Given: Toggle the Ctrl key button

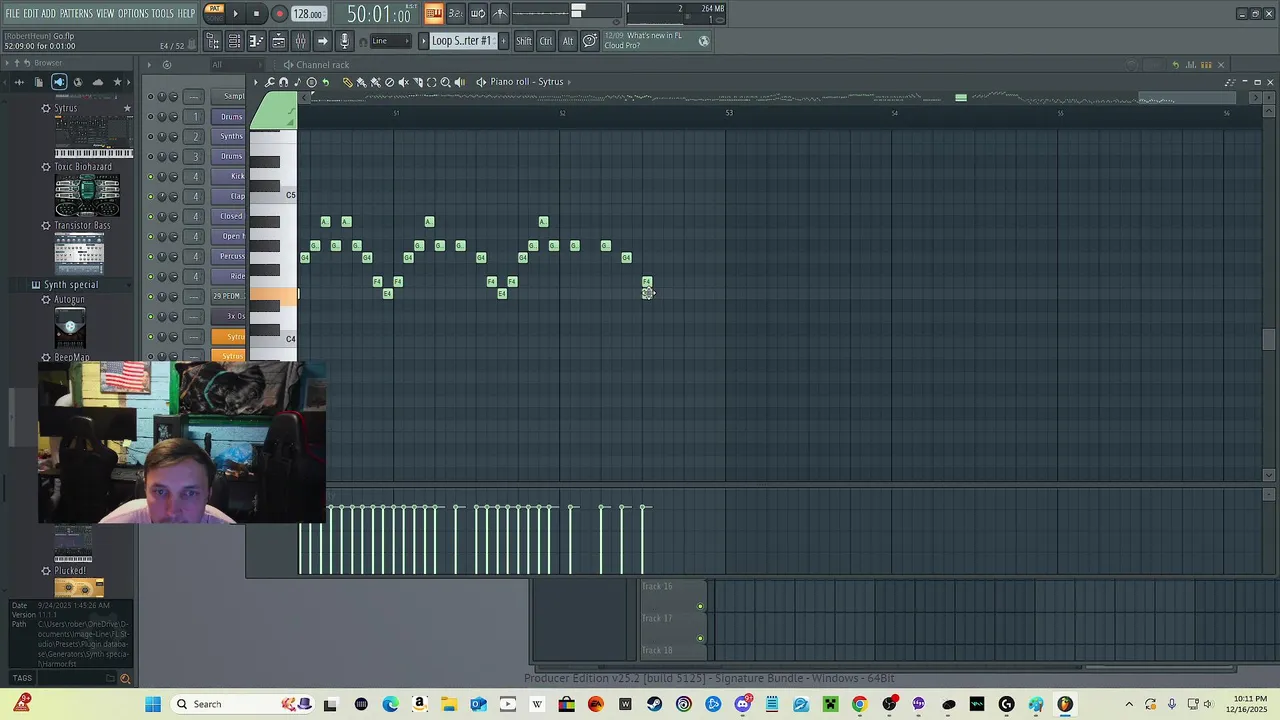Looking at the screenshot, I should pyautogui.click(x=546, y=41).
